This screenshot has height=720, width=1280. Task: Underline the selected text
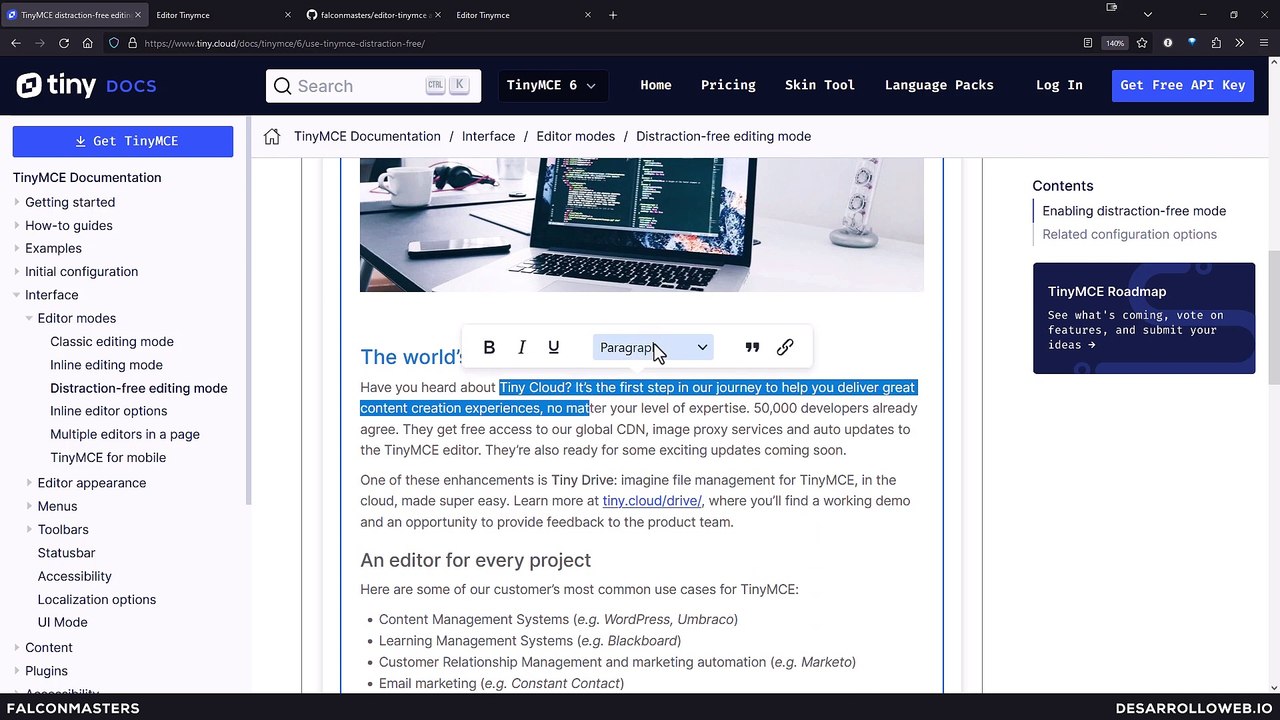click(553, 347)
